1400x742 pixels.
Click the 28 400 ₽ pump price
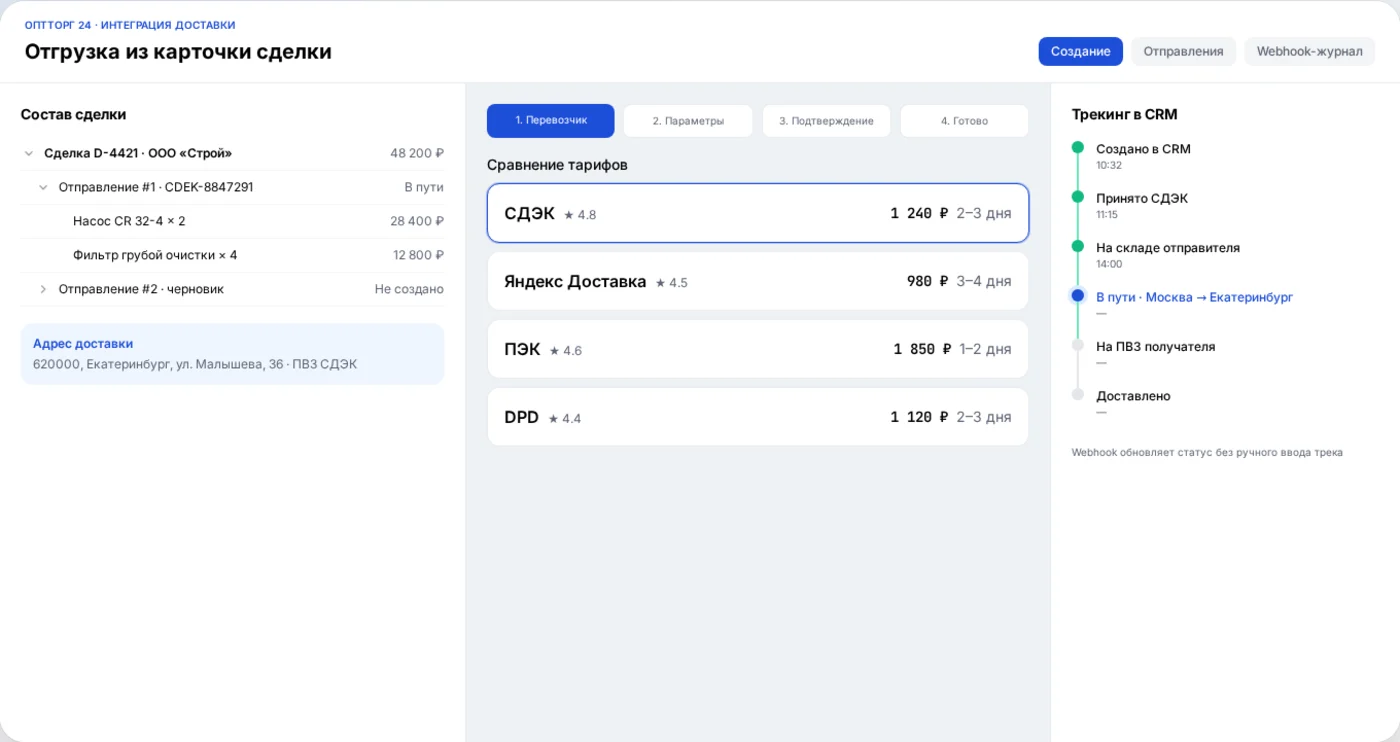[417, 222]
